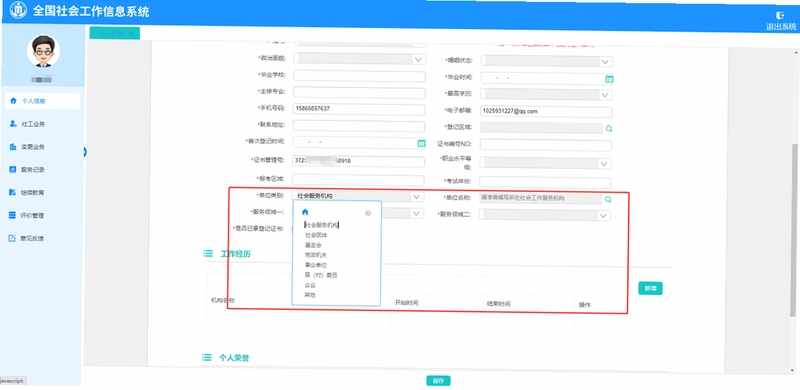Click the person icon beside 社工业务
This screenshot has width=800, height=390.
(13, 124)
